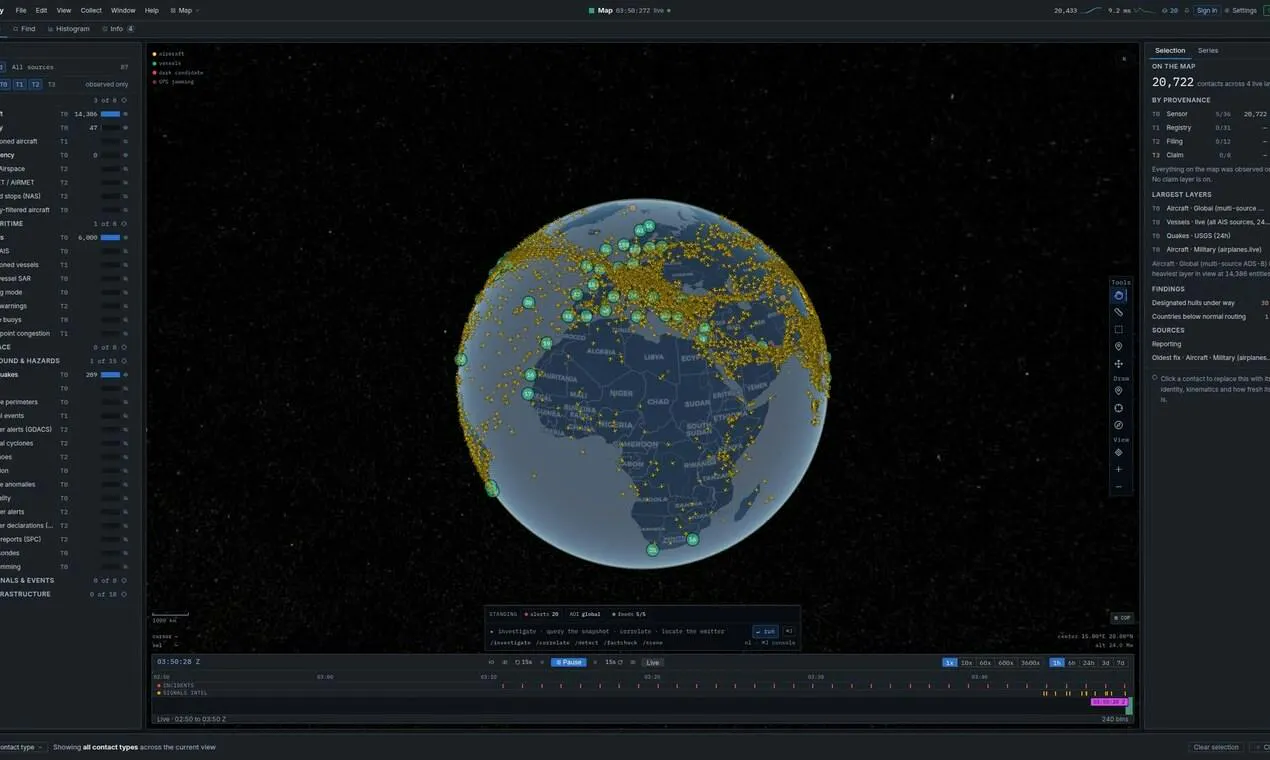1270x760 pixels.
Task: Click the Run button in the console
Action: click(765, 631)
